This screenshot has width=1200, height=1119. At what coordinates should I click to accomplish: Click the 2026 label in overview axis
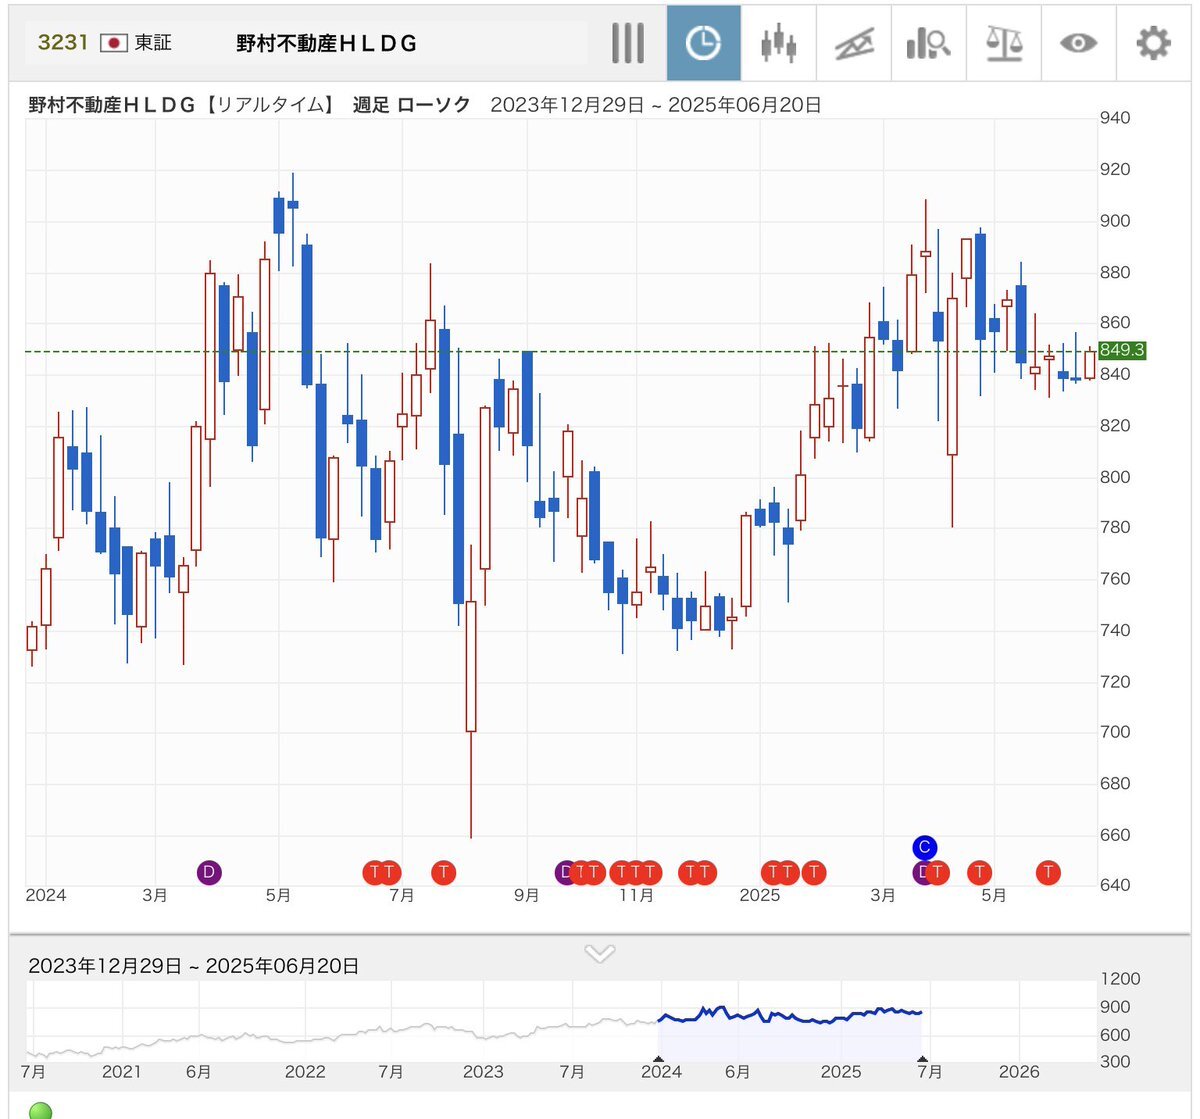point(1019,1072)
